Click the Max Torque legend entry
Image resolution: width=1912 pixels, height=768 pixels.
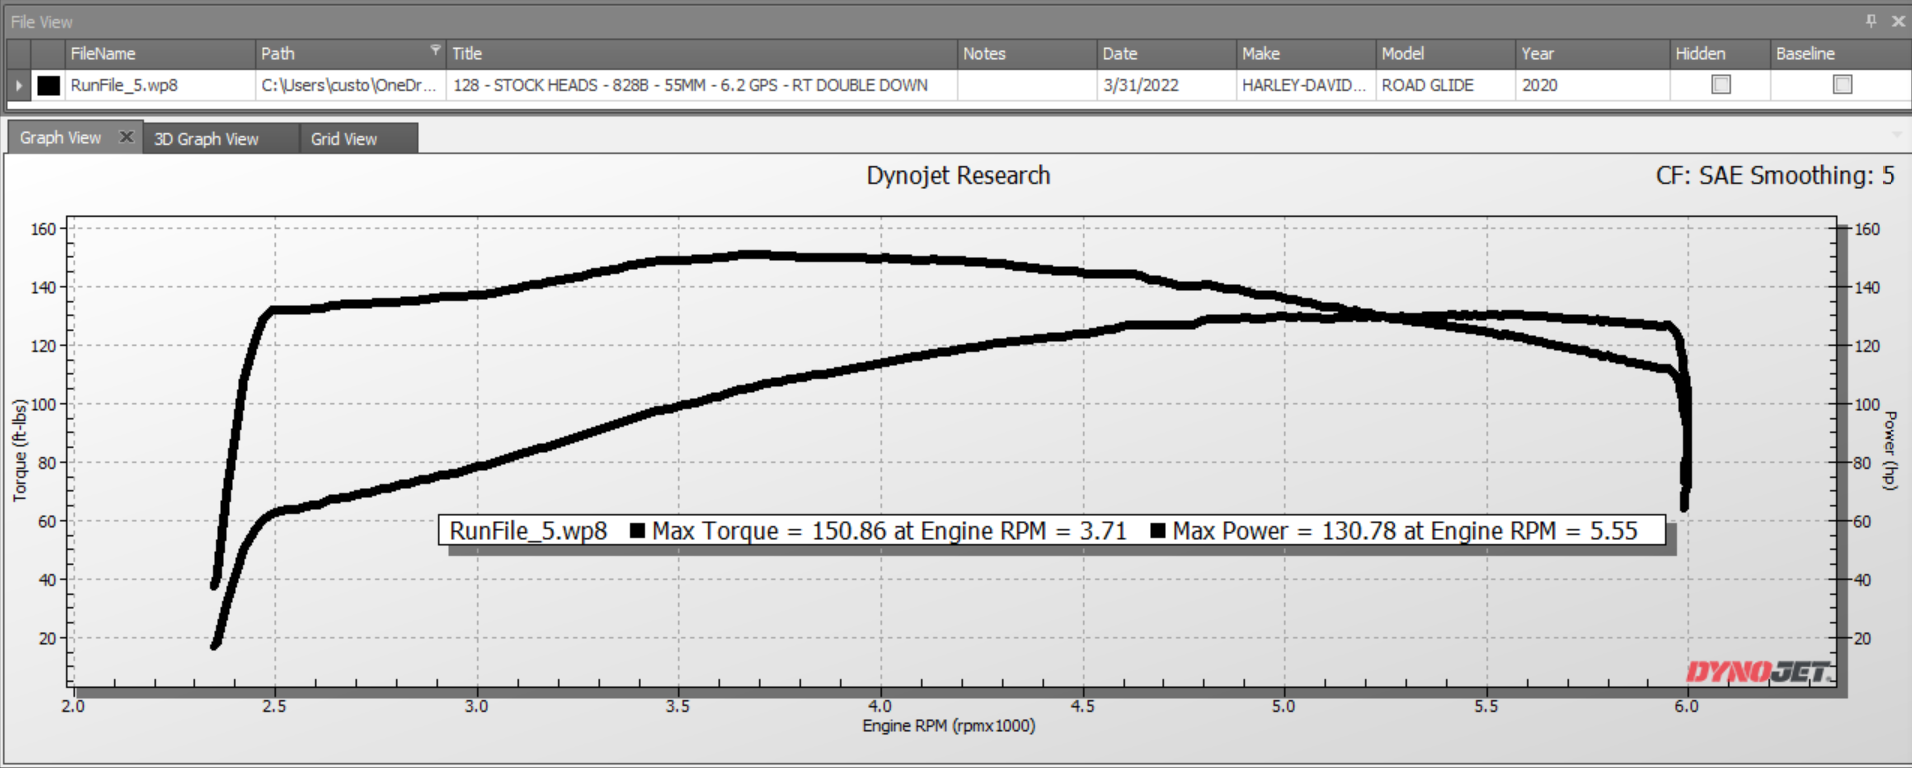[879, 531]
